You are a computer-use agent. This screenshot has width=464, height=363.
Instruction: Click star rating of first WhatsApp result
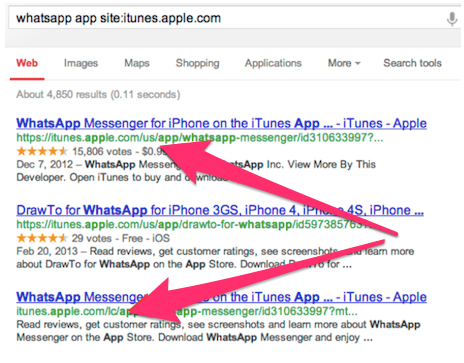point(42,152)
